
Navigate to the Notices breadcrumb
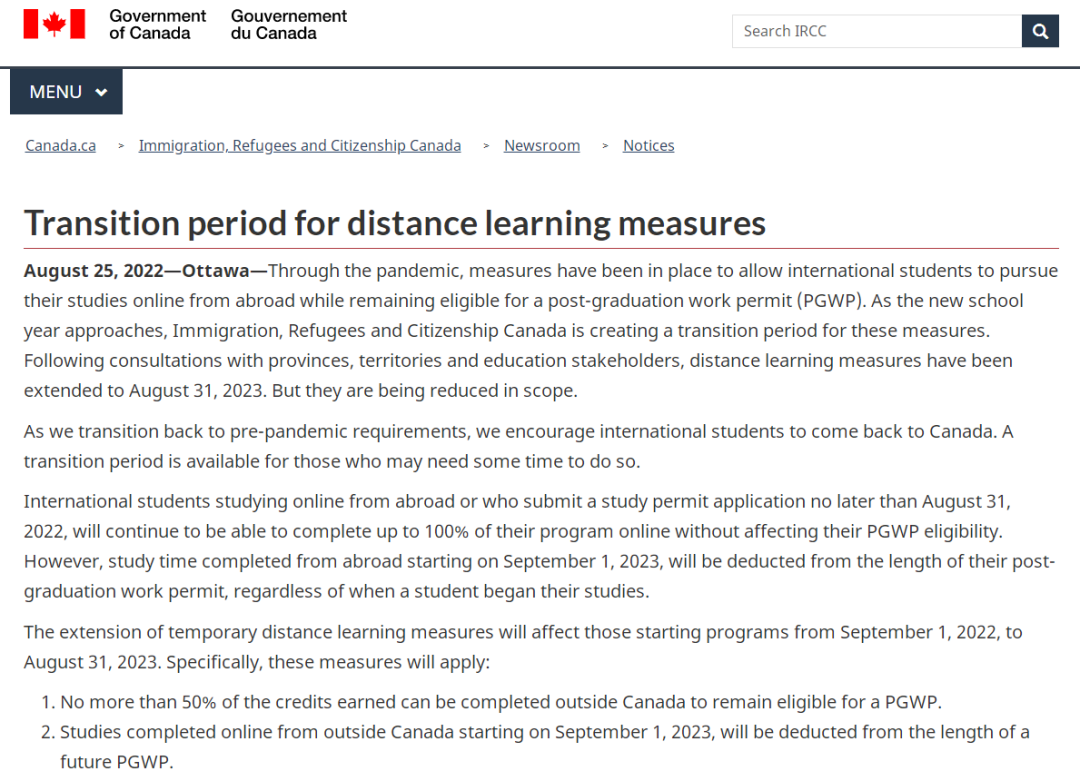tap(649, 146)
